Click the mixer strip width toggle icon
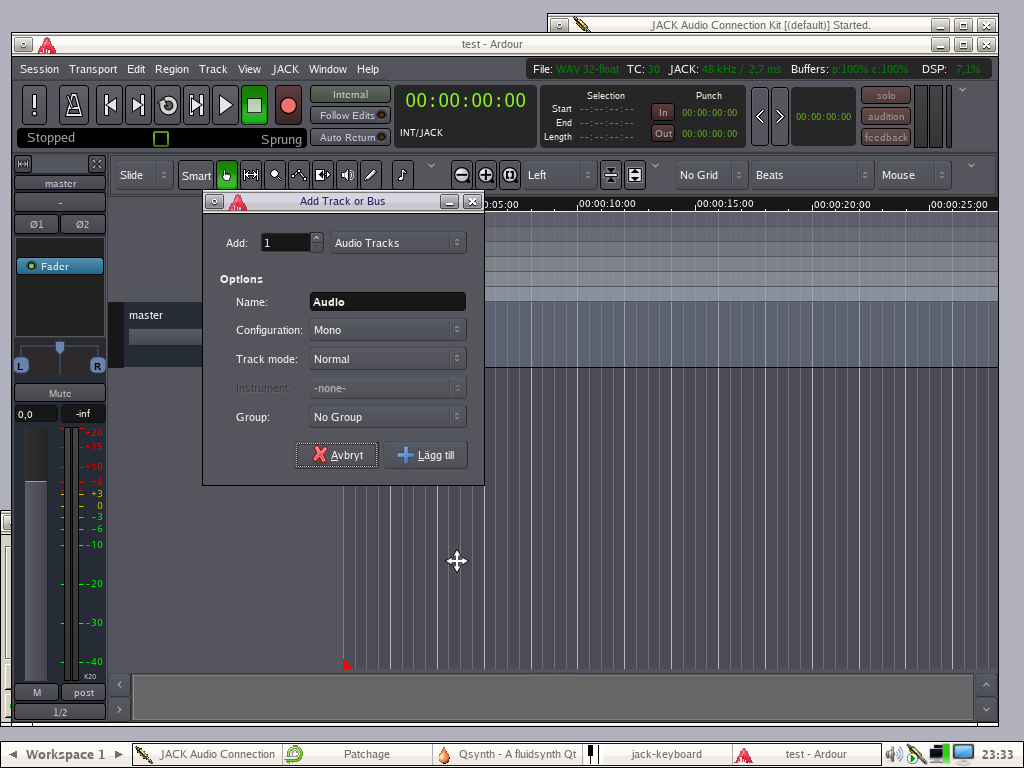This screenshot has height=768, width=1024. click(23, 163)
